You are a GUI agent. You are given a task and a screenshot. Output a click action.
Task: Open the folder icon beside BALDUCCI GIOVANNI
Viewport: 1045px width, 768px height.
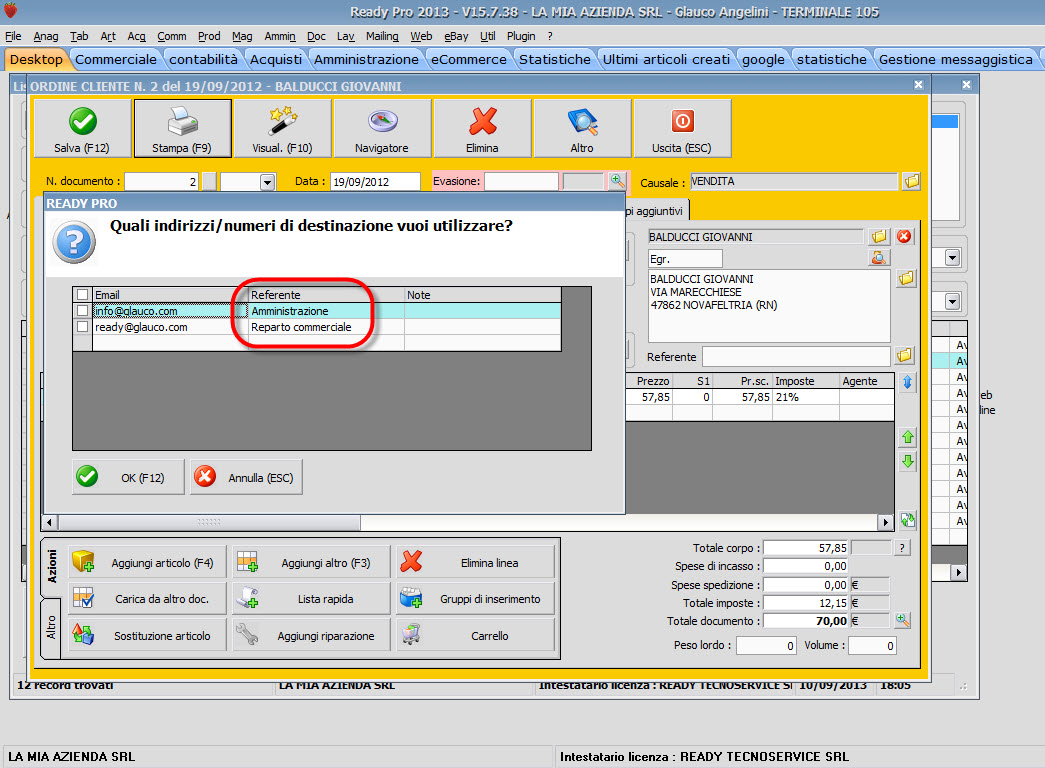click(879, 237)
